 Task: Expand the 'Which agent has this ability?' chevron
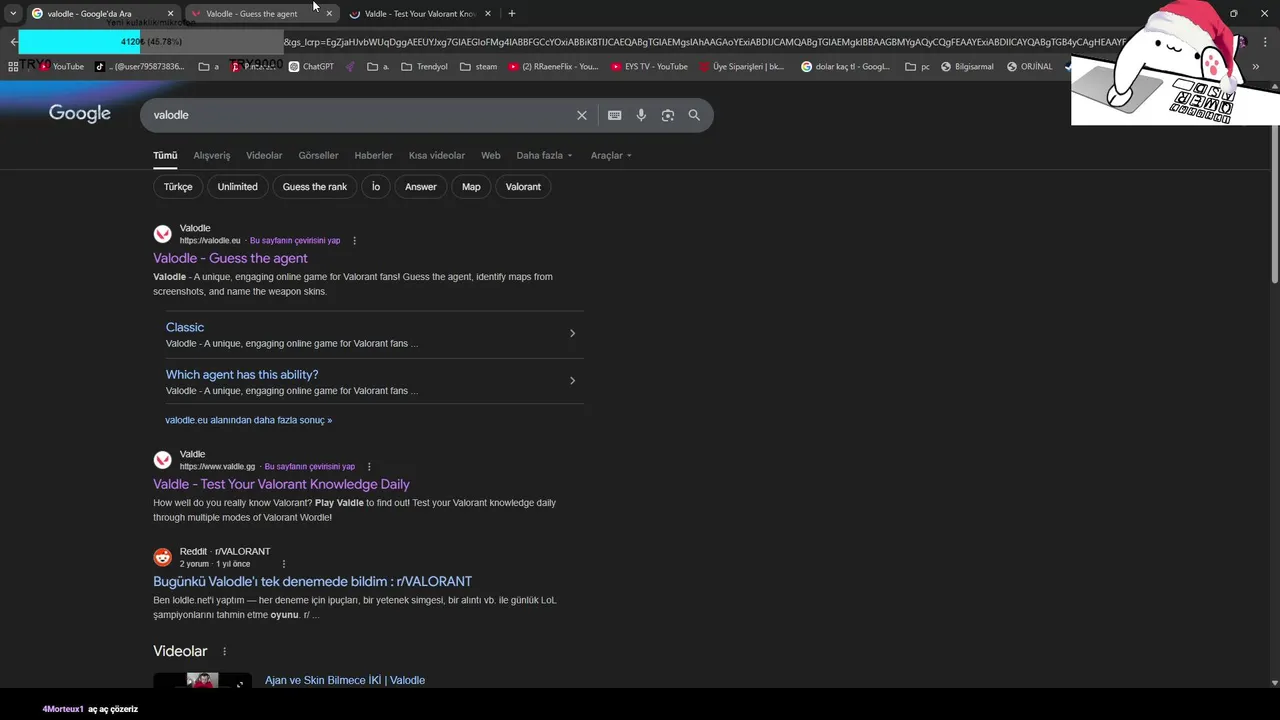(x=572, y=381)
